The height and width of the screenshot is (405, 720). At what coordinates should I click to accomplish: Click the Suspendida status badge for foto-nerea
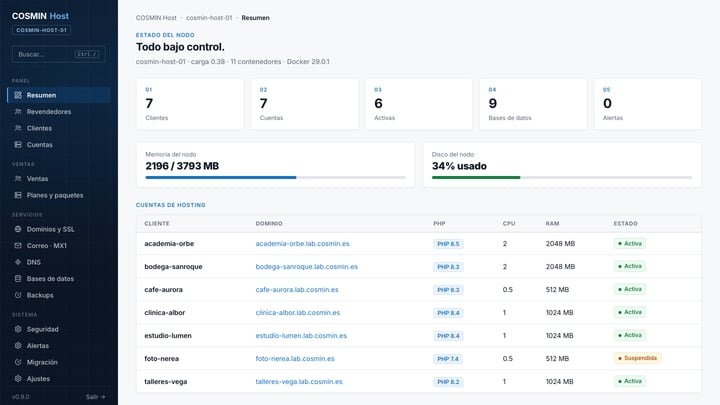point(637,358)
